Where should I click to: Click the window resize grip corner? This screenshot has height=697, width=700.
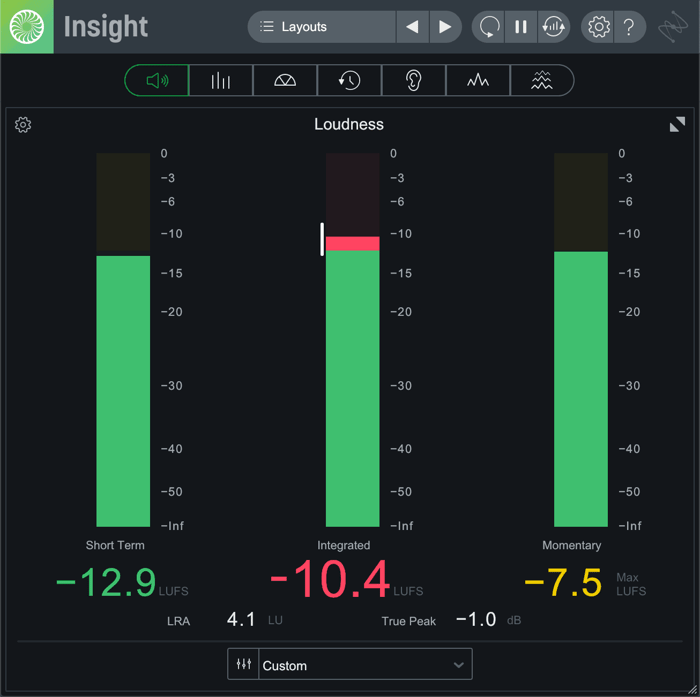point(692,690)
